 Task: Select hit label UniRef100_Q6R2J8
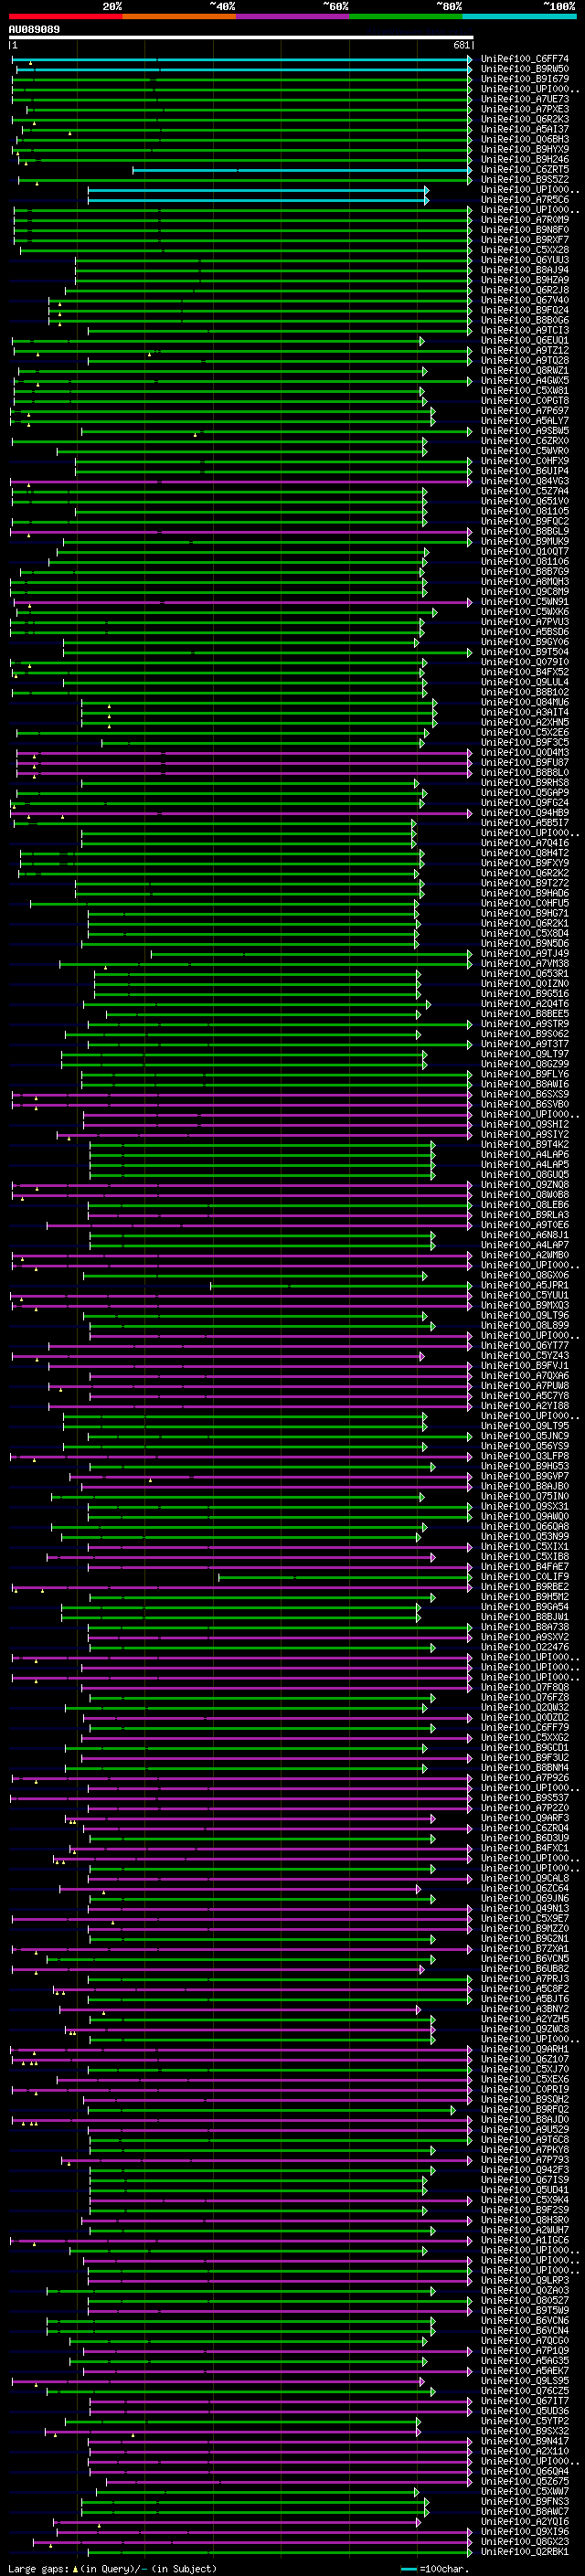click(525, 290)
